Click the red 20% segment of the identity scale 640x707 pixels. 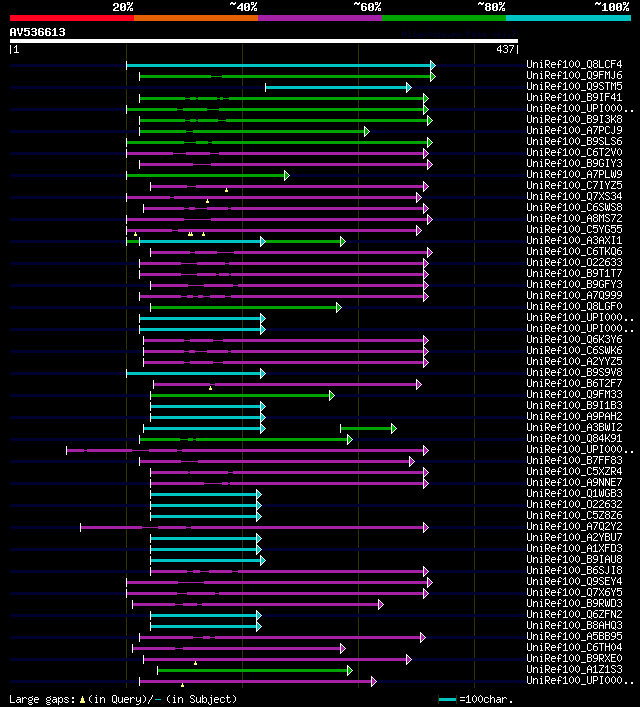coord(72,18)
